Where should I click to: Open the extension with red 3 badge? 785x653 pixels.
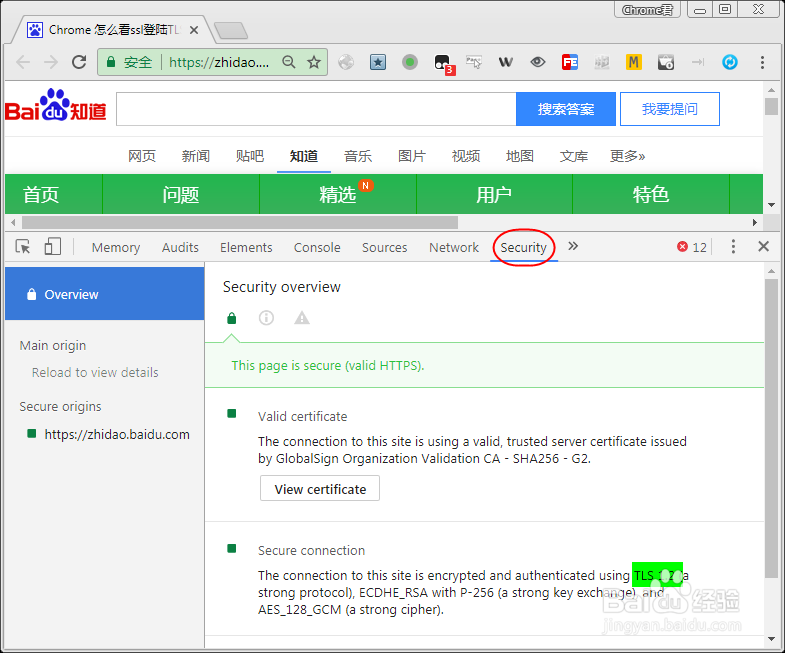(444, 64)
